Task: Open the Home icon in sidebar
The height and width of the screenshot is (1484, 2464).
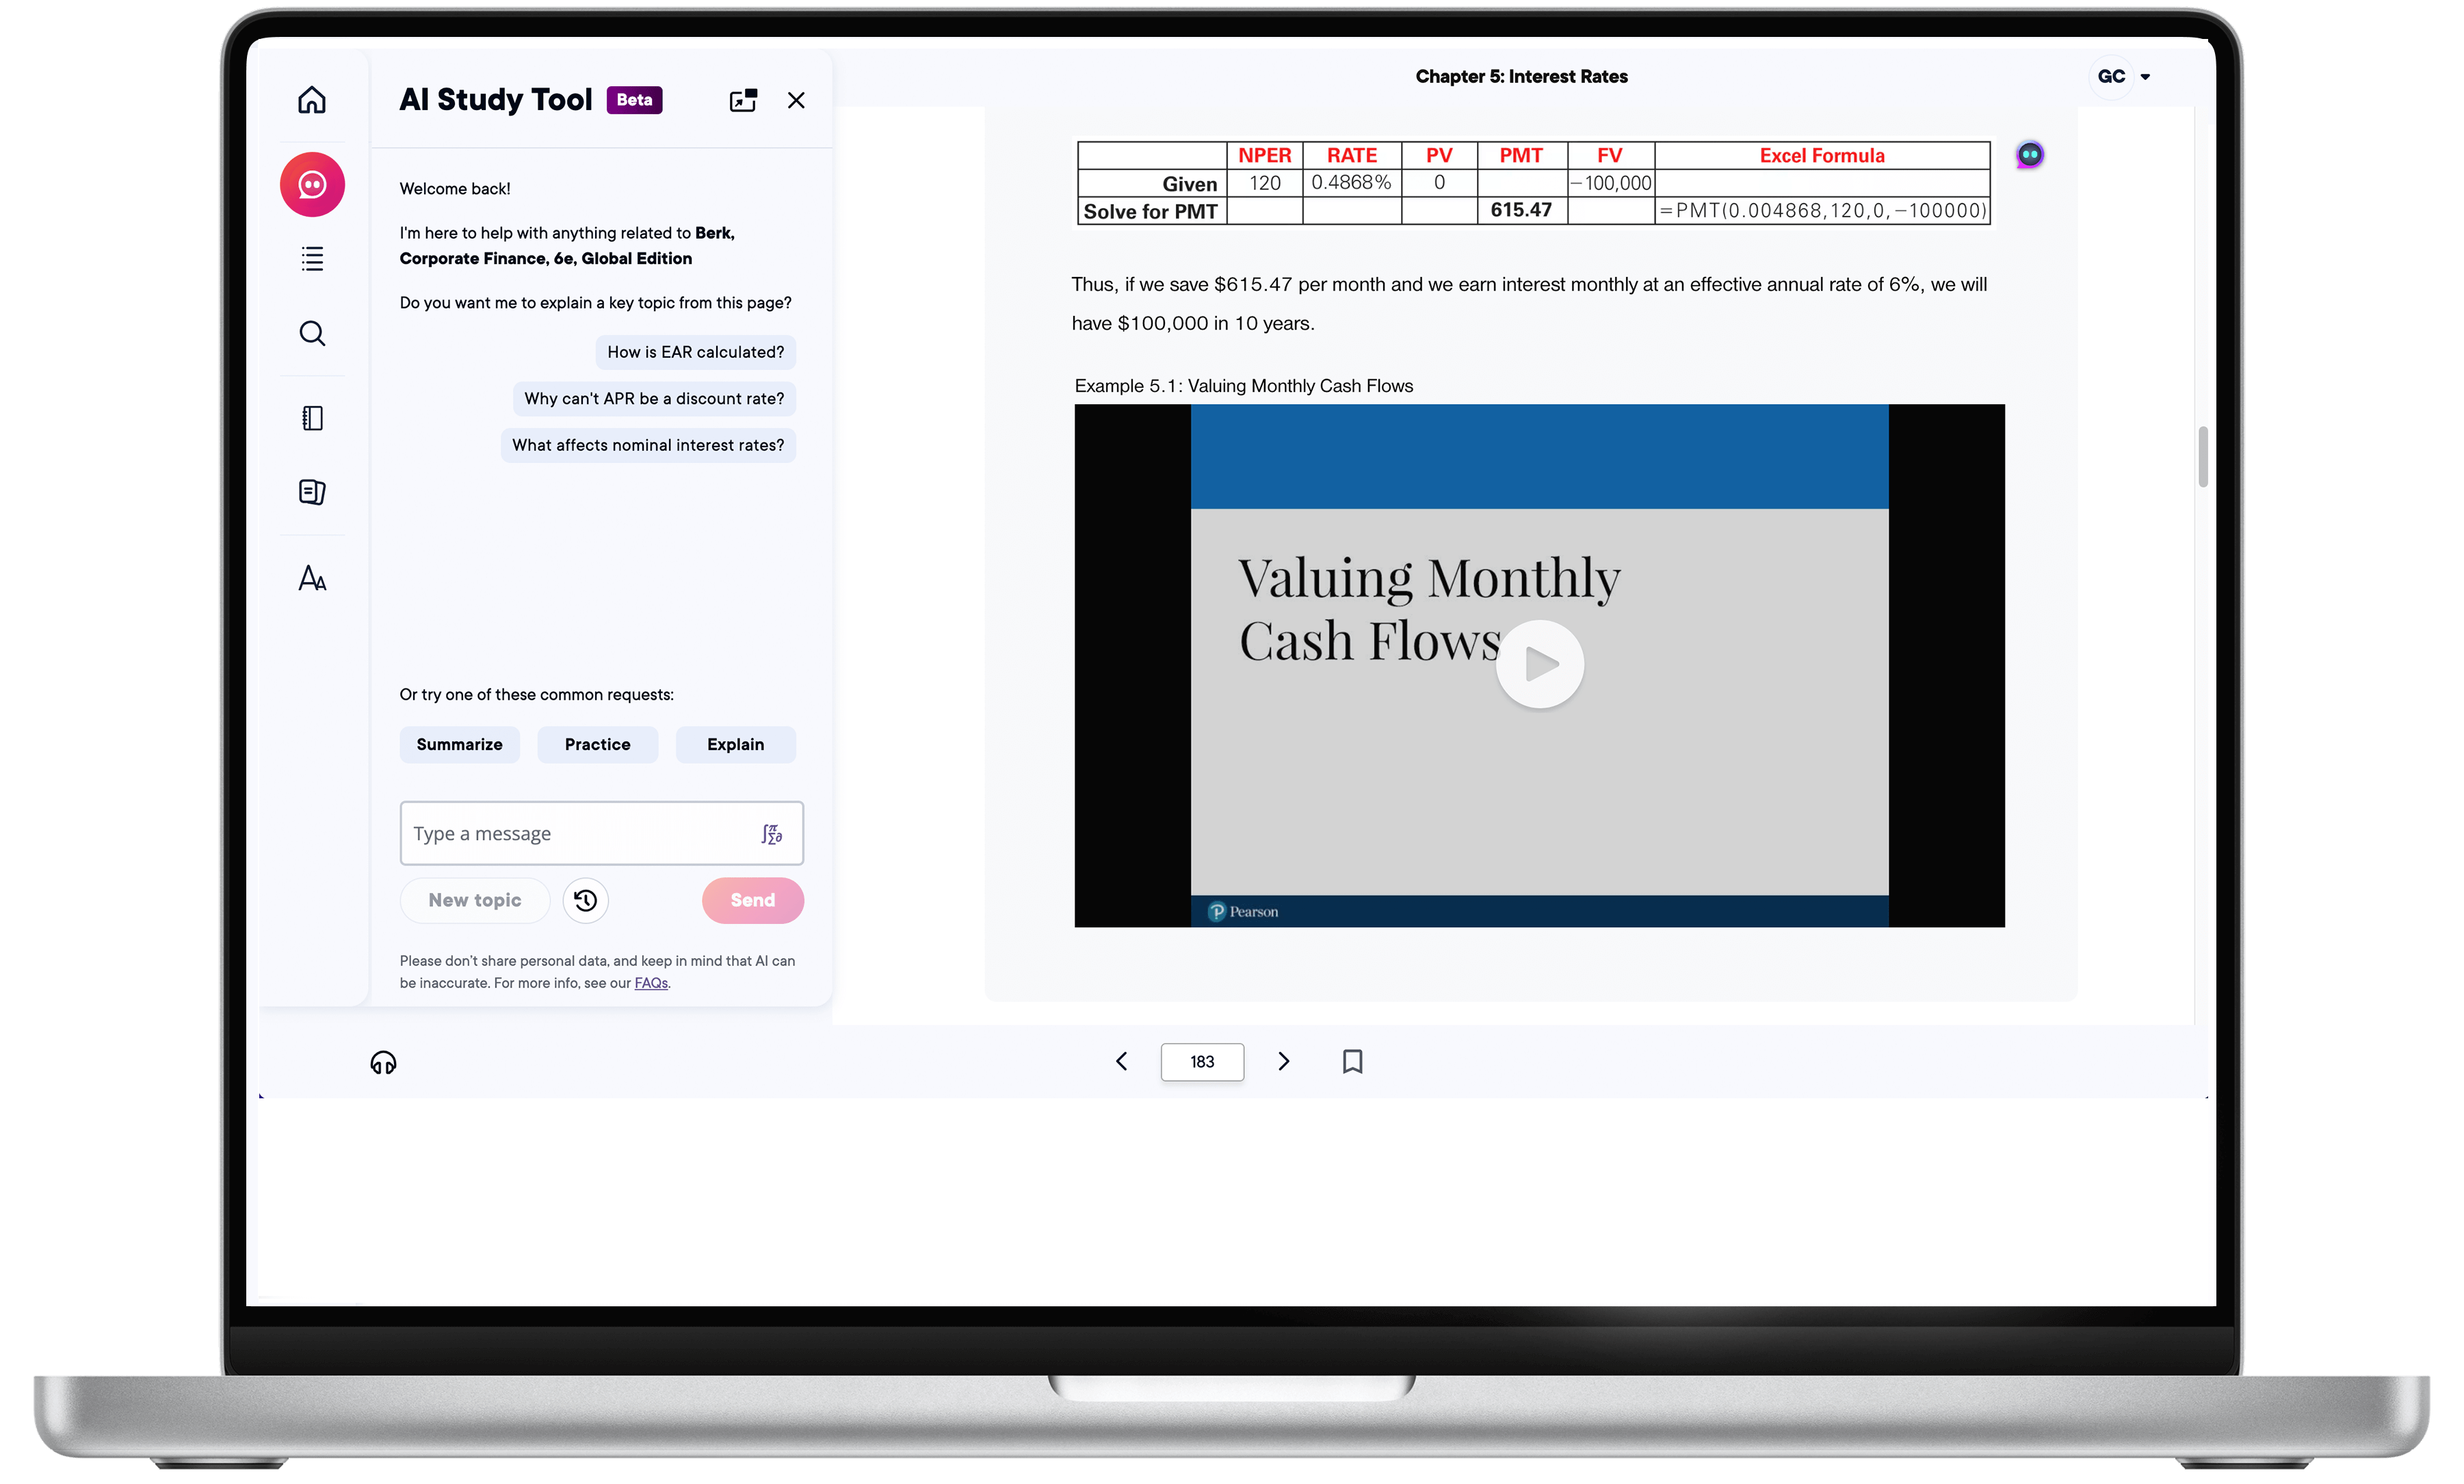Action: coord(312,100)
